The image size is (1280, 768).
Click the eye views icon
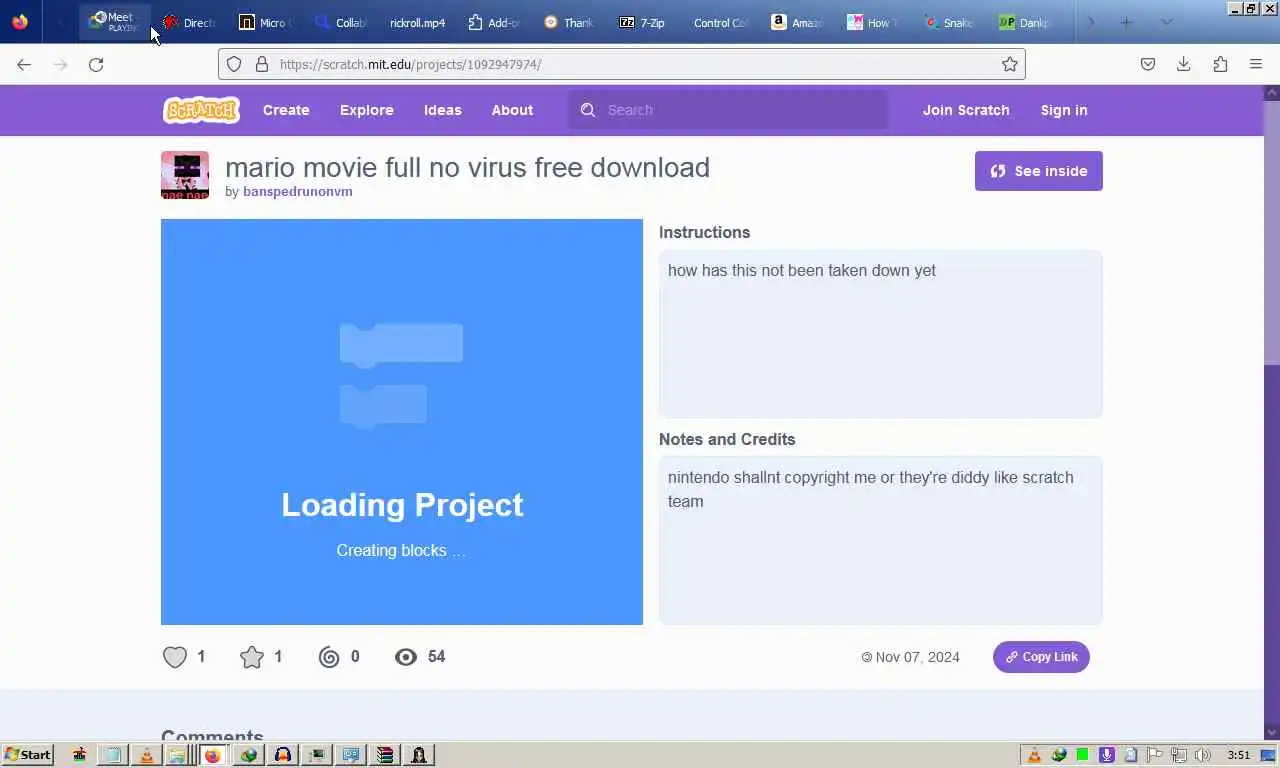click(406, 657)
